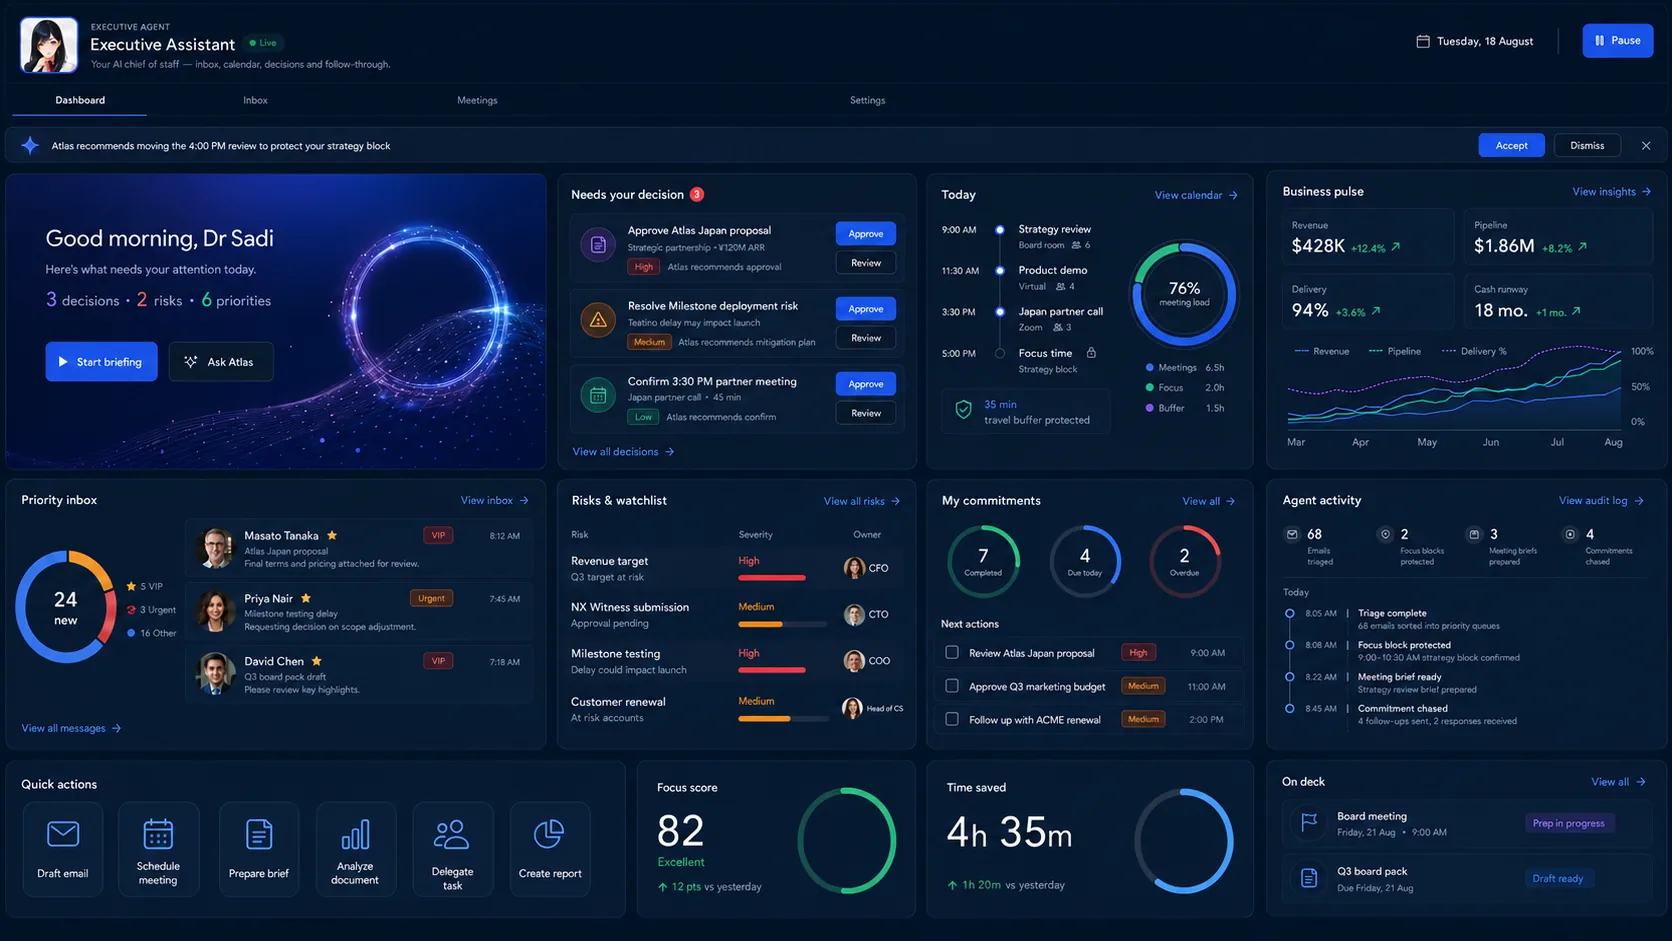Click the "Draft ready" status badge
Screen dimensions: 1672x941
(1558, 878)
